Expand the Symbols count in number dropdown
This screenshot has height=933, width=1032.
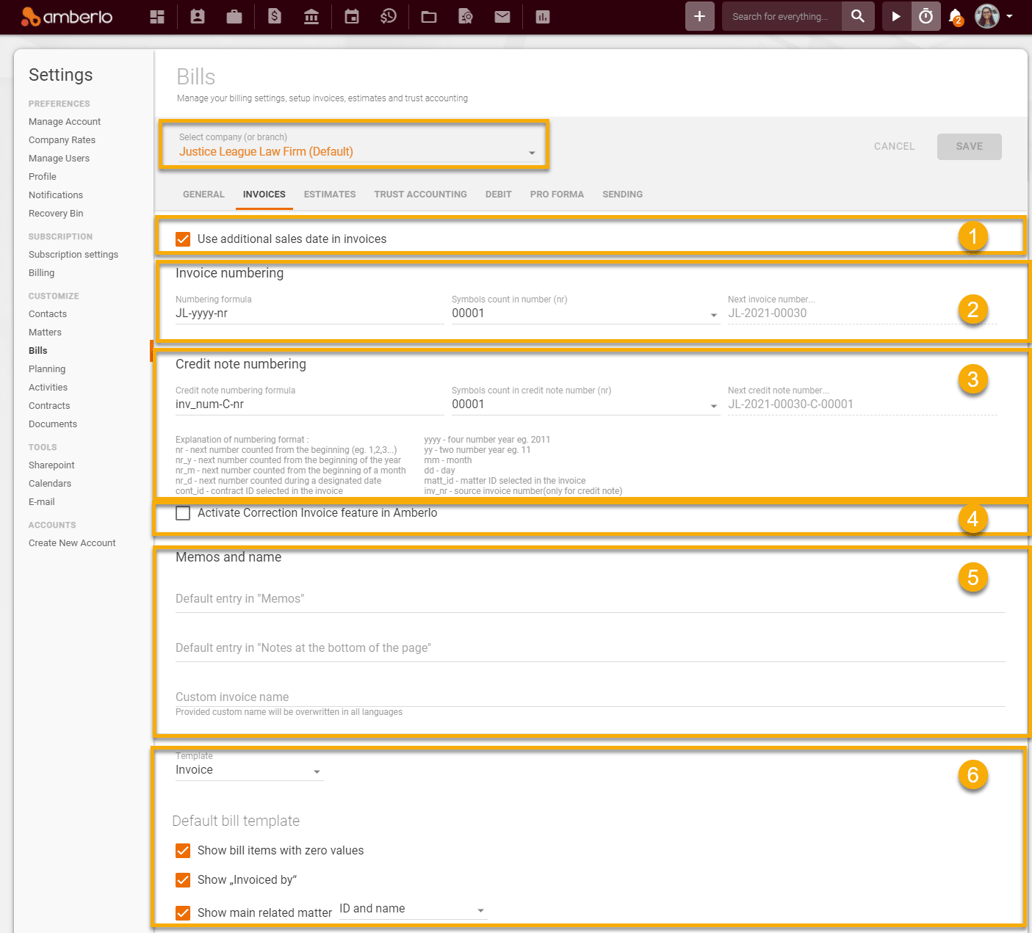click(713, 313)
